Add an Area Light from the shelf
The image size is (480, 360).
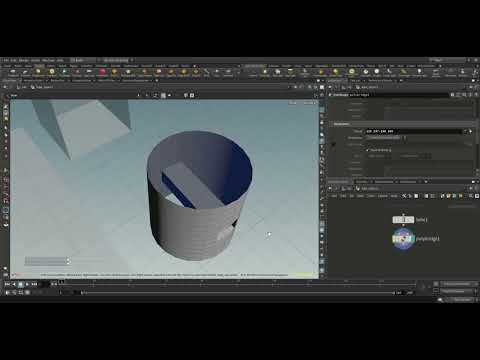pyautogui.click(x=290, y=73)
